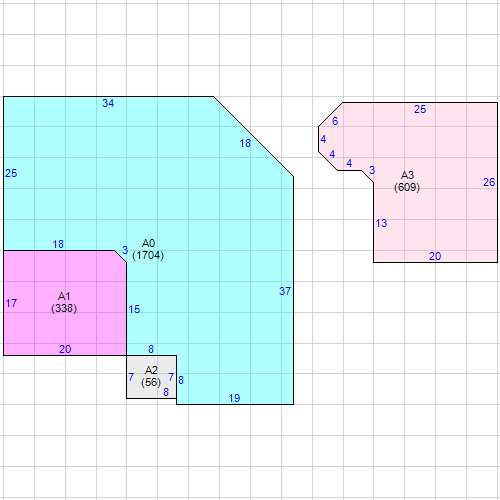The height and width of the screenshot is (500, 500).
Task: Click the 6 dimension on A3's upper diagonal
Action: (x=335, y=121)
